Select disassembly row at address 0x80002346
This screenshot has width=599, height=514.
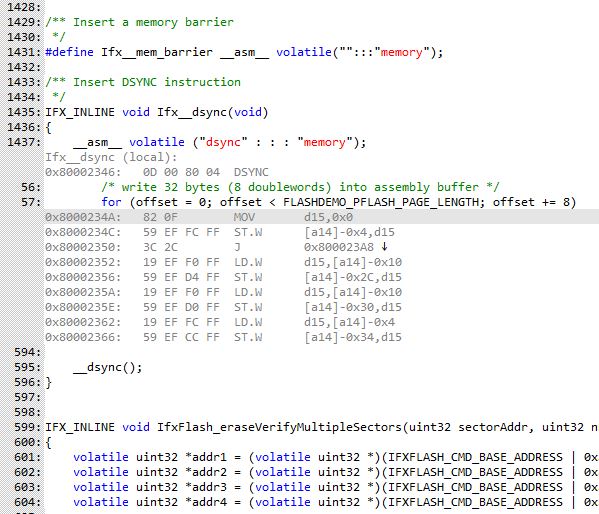coord(157,172)
